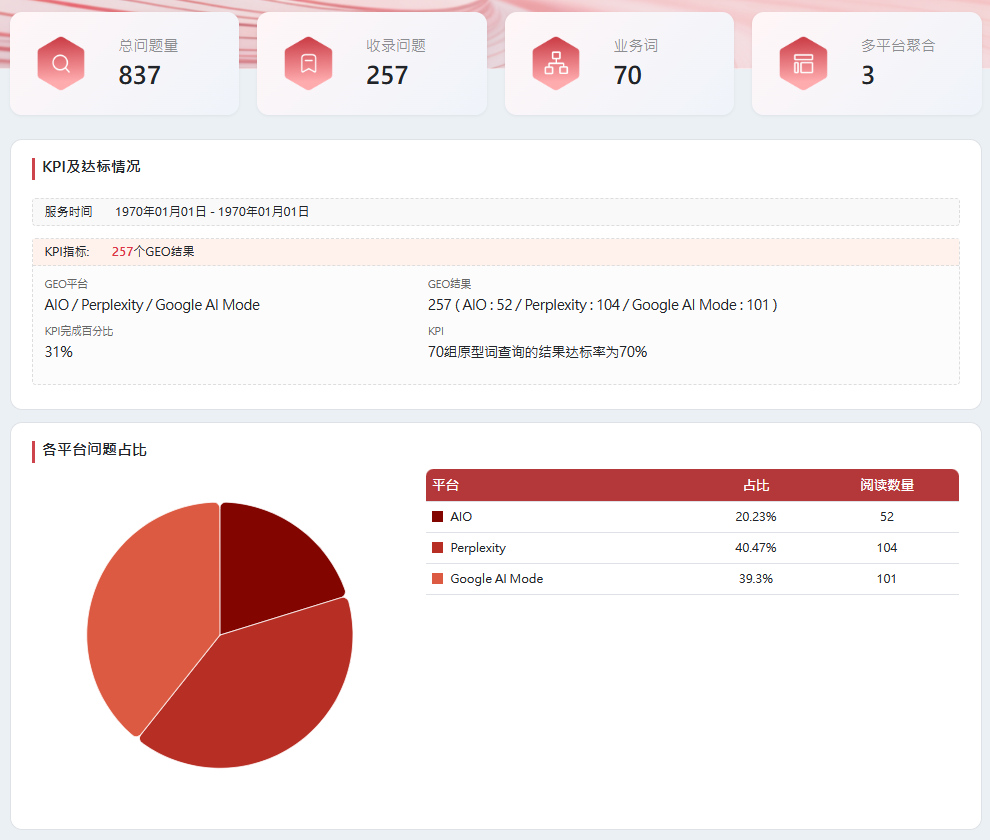Click the 总问题量 value 837

pos(139,76)
